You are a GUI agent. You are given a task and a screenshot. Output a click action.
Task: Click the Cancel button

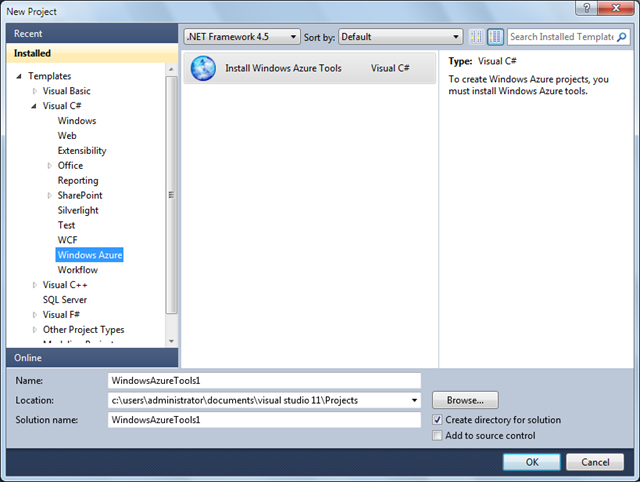coord(595,462)
